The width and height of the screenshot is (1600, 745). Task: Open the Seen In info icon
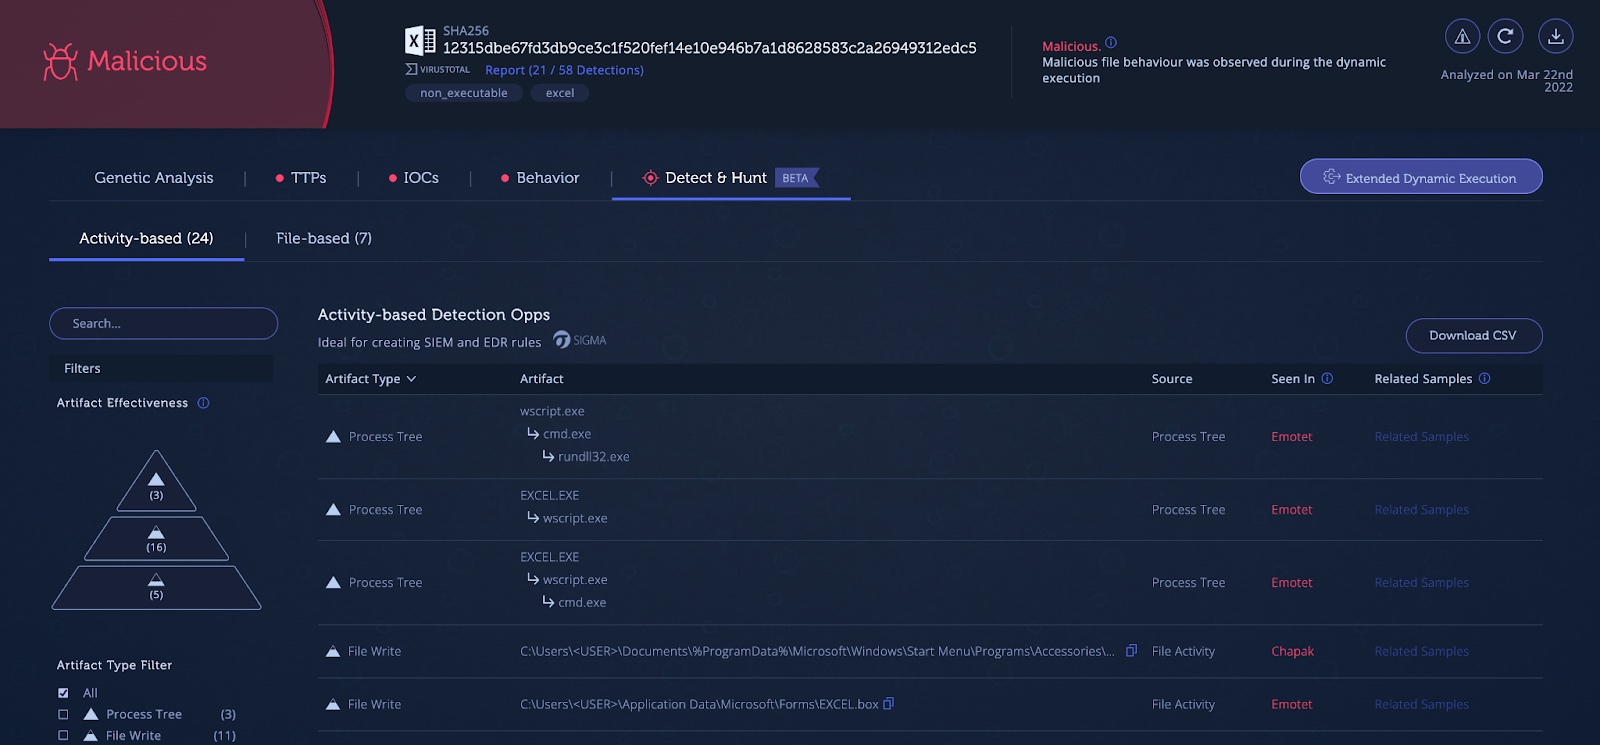pyautogui.click(x=1327, y=378)
